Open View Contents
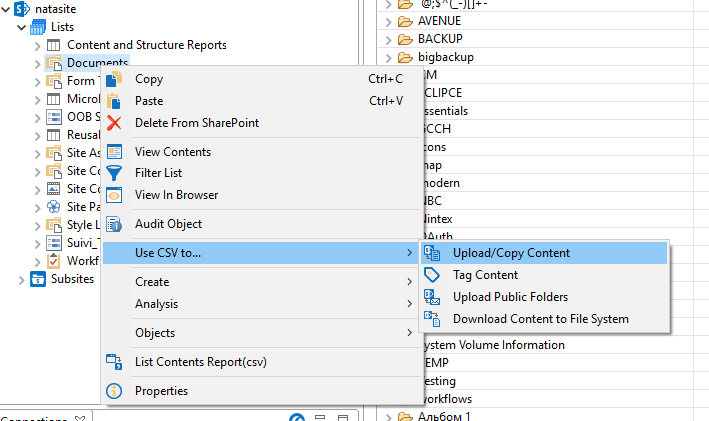Viewport: 709px width, 421px height. pos(262,151)
